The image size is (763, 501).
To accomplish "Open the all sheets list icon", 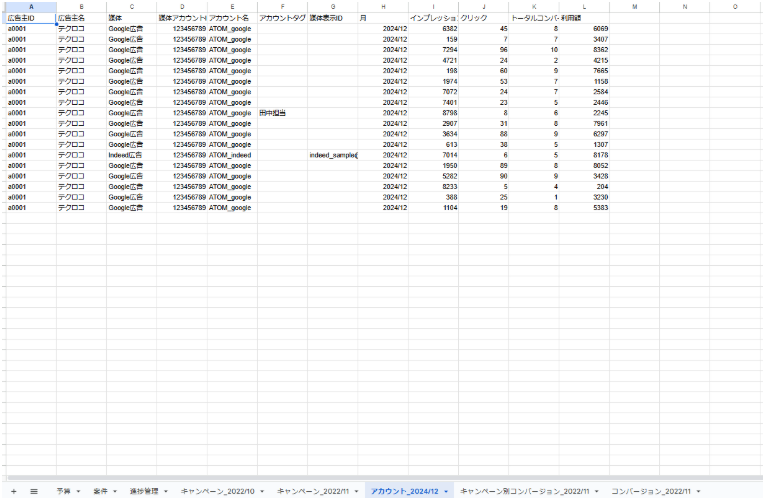I will (33, 491).
